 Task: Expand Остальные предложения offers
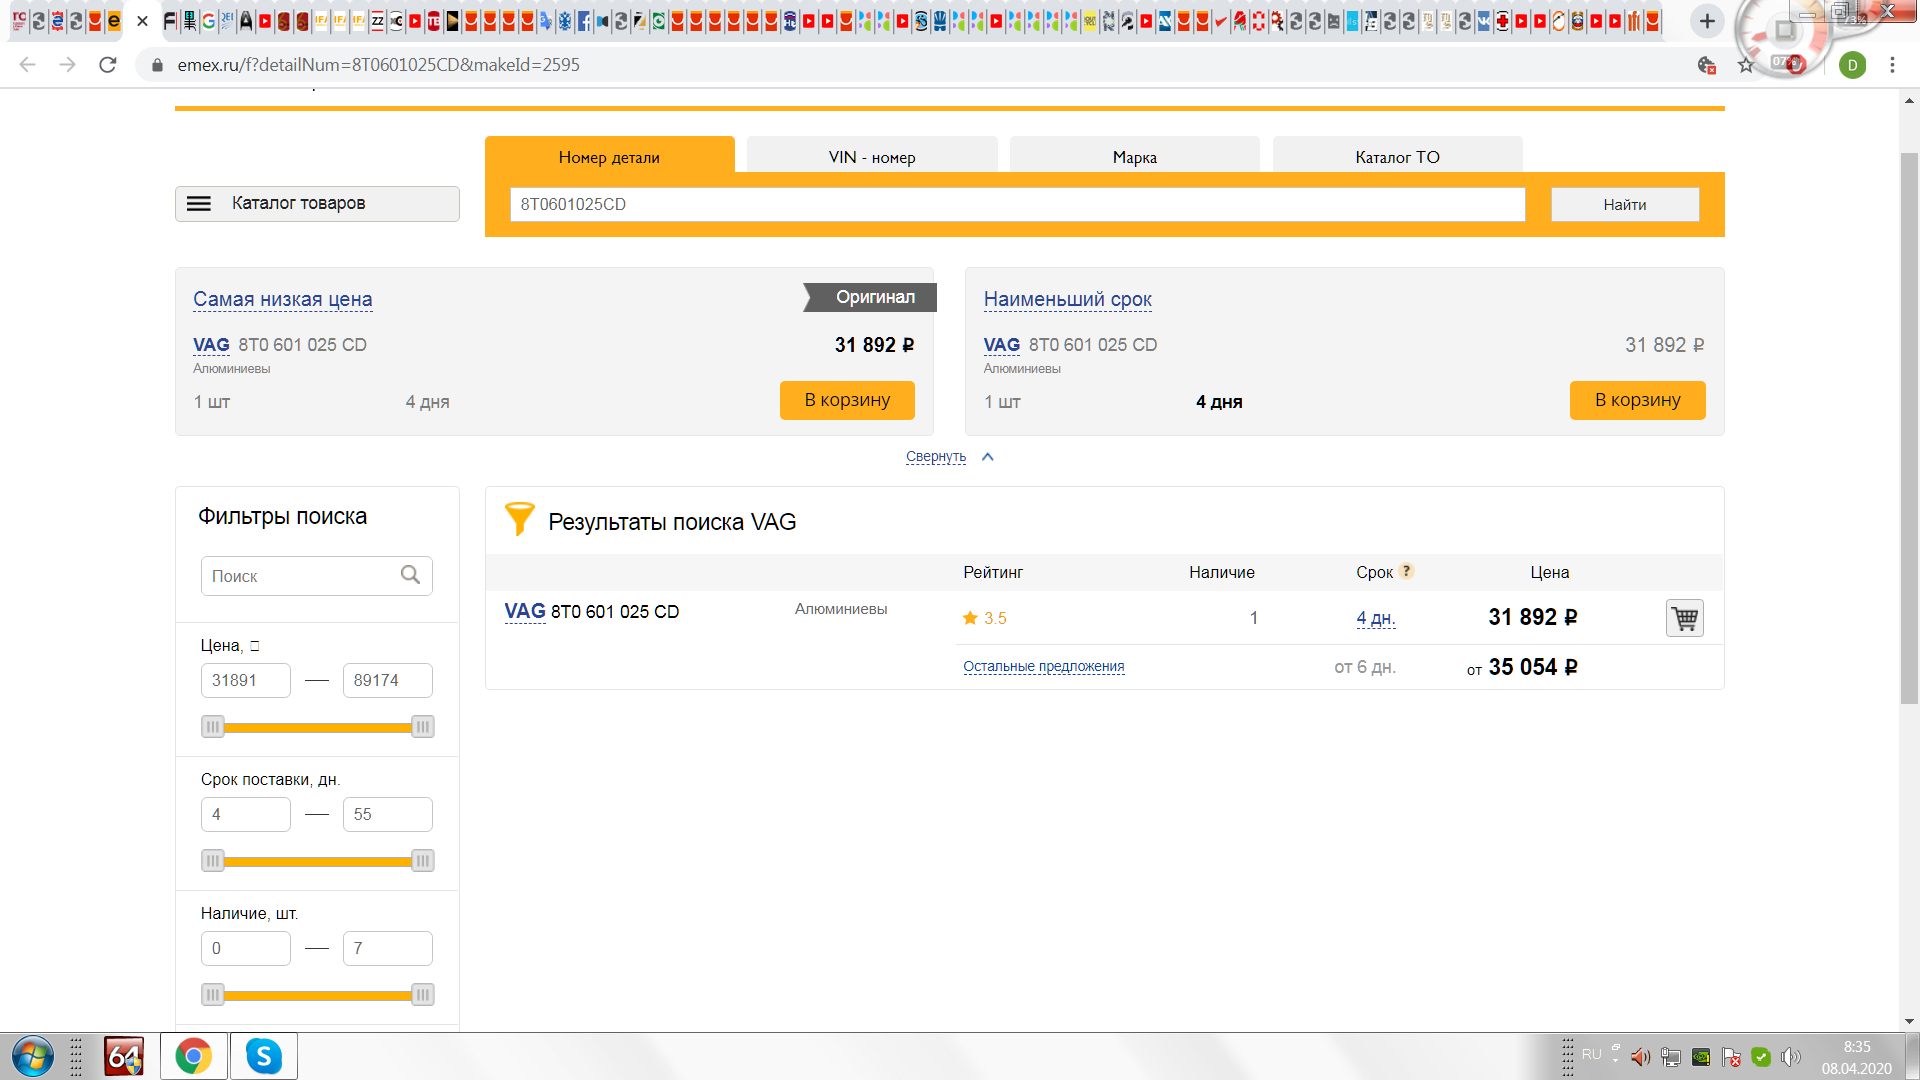[x=1043, y=667]
